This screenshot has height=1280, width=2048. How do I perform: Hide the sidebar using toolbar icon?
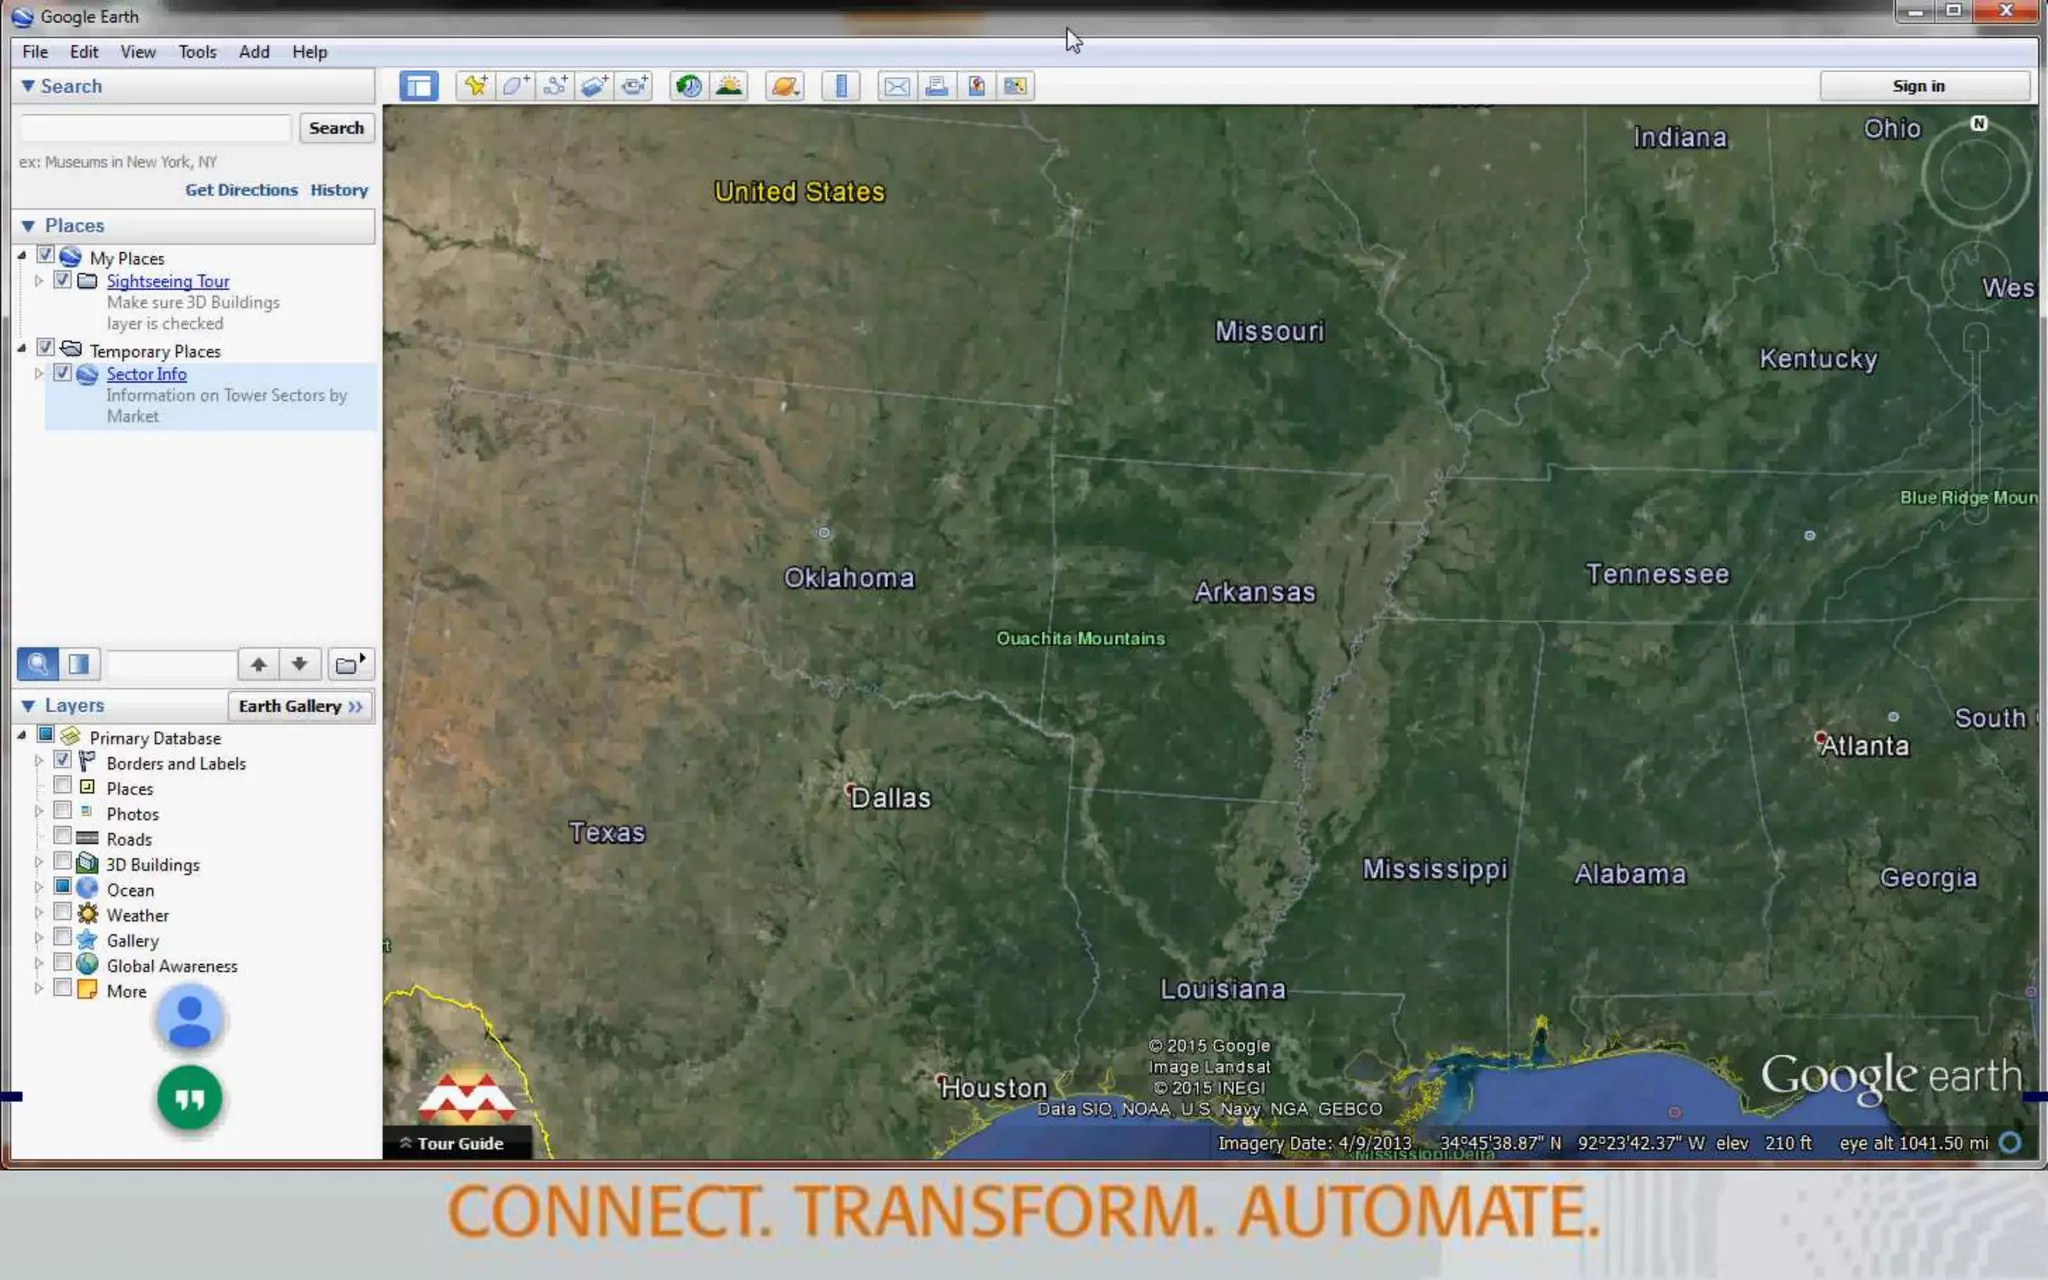point(418,86)
